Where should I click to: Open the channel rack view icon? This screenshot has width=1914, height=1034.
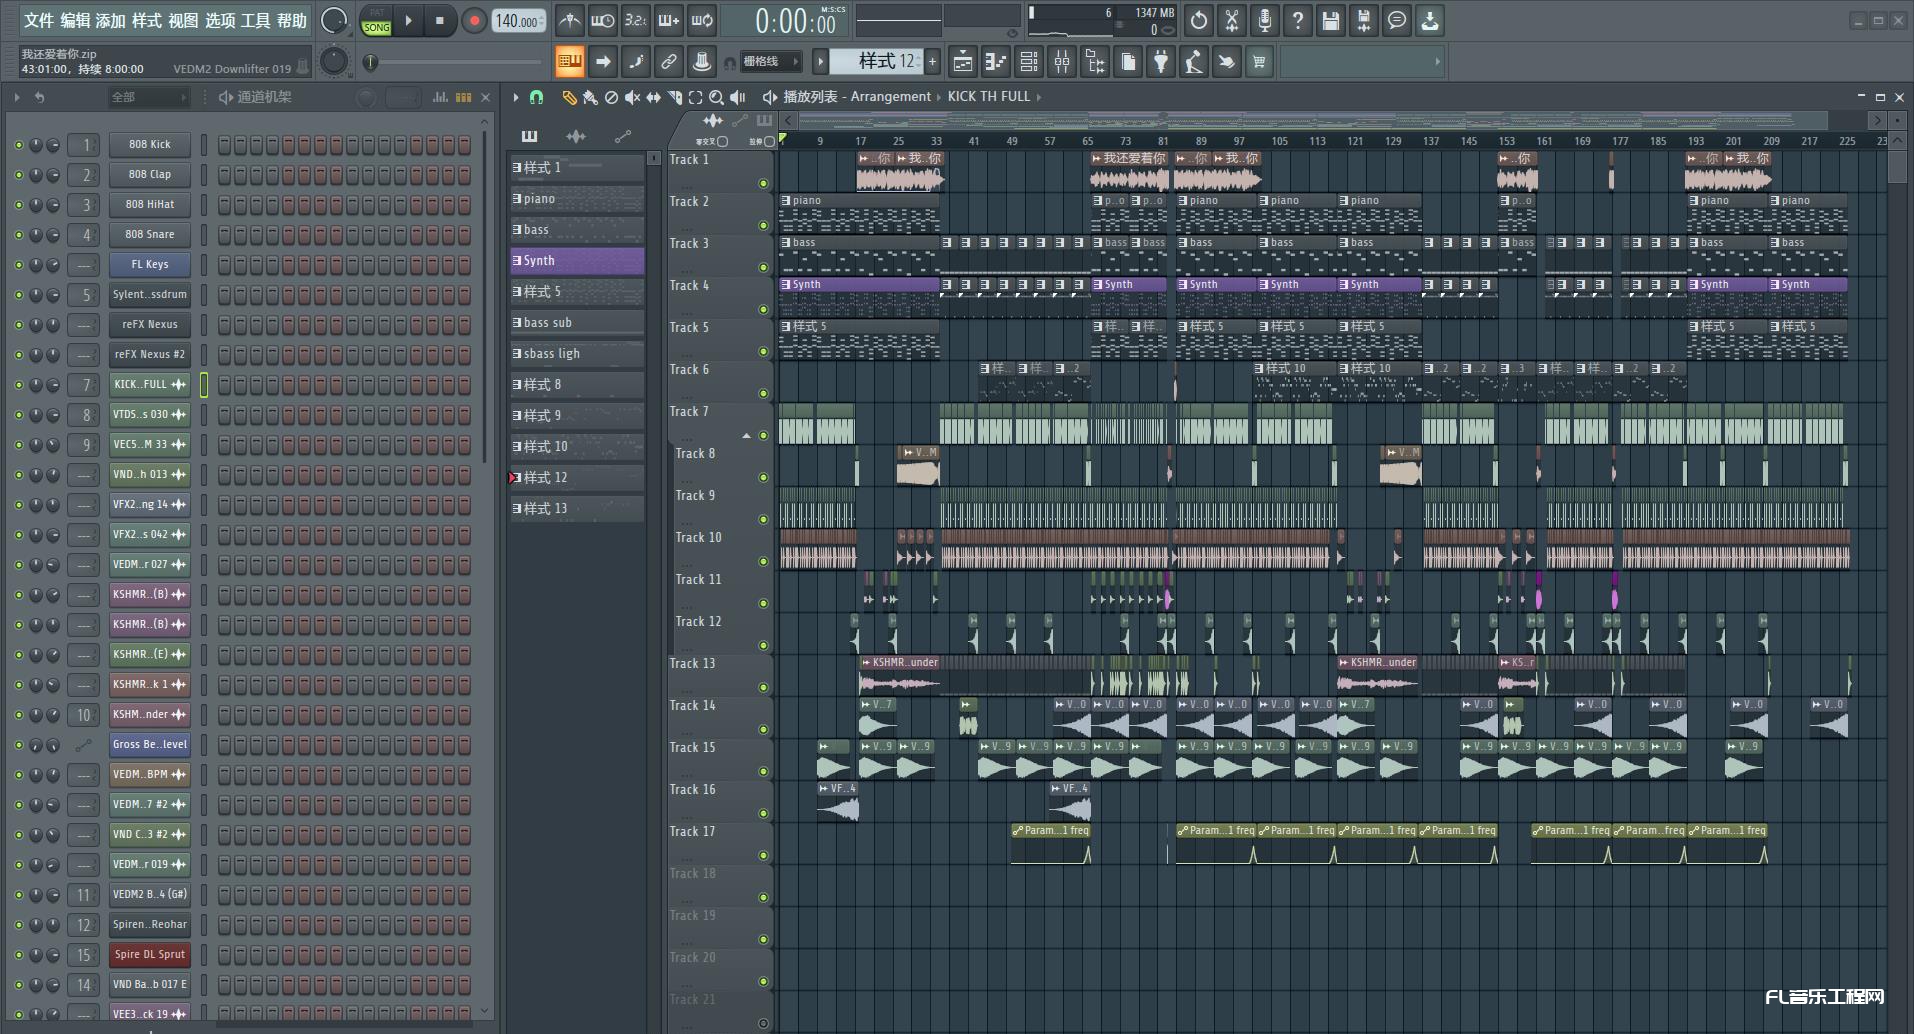coord(1028,62)
